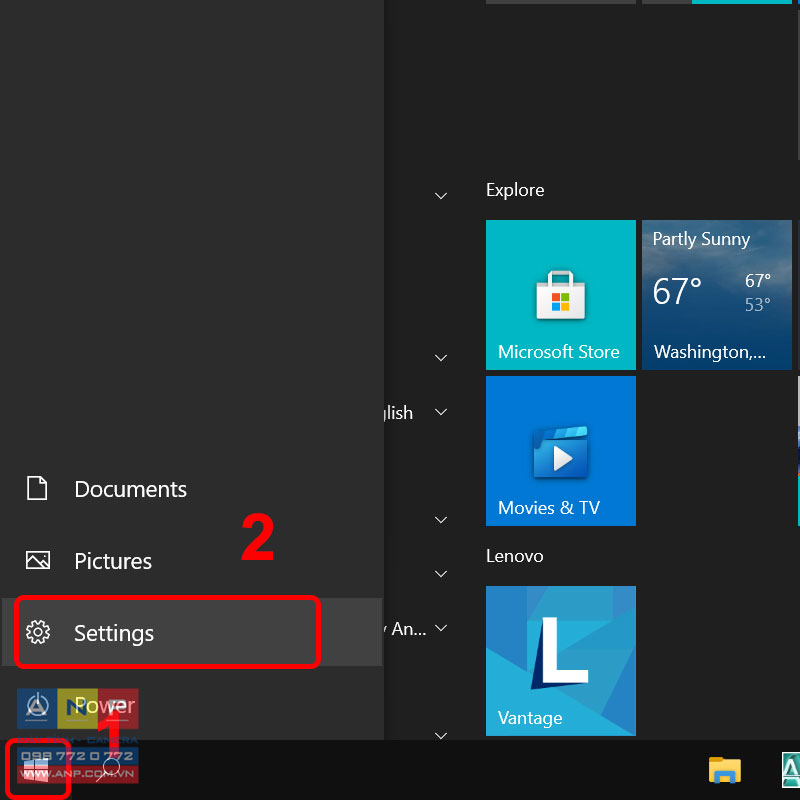800x800 pixels.
Task: Open the Power options entry
Action: click(191, 705)
